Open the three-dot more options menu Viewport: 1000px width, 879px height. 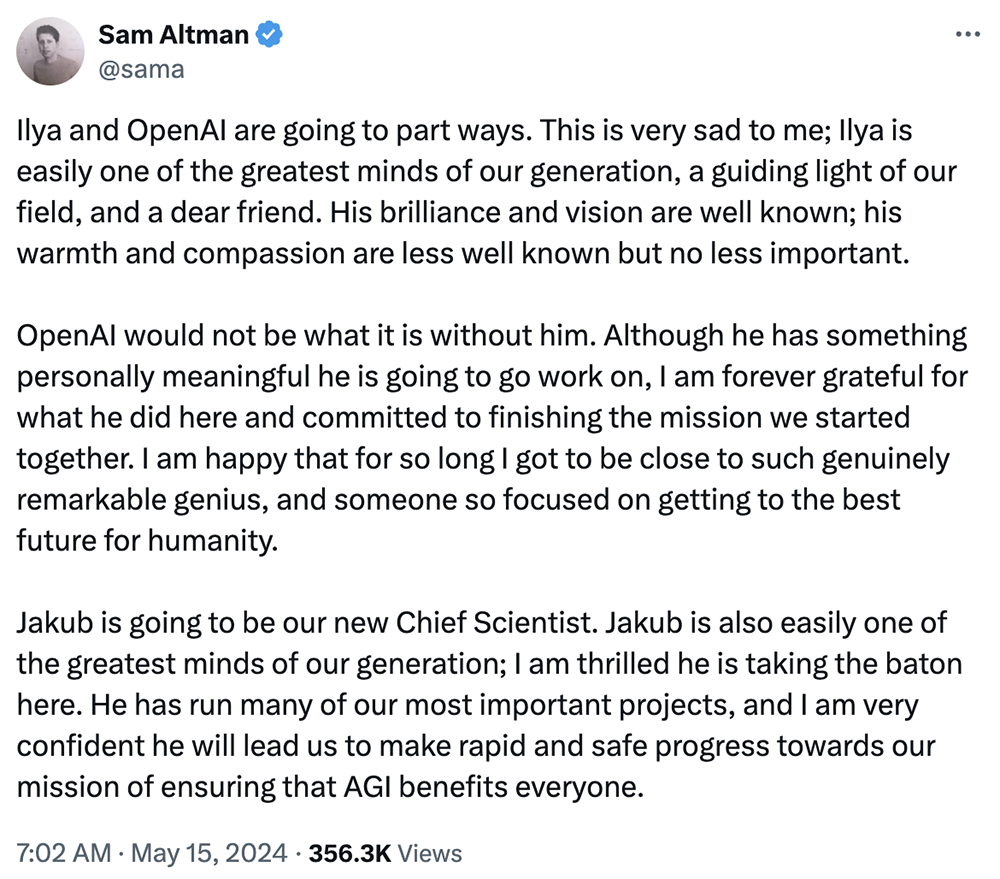968,34
